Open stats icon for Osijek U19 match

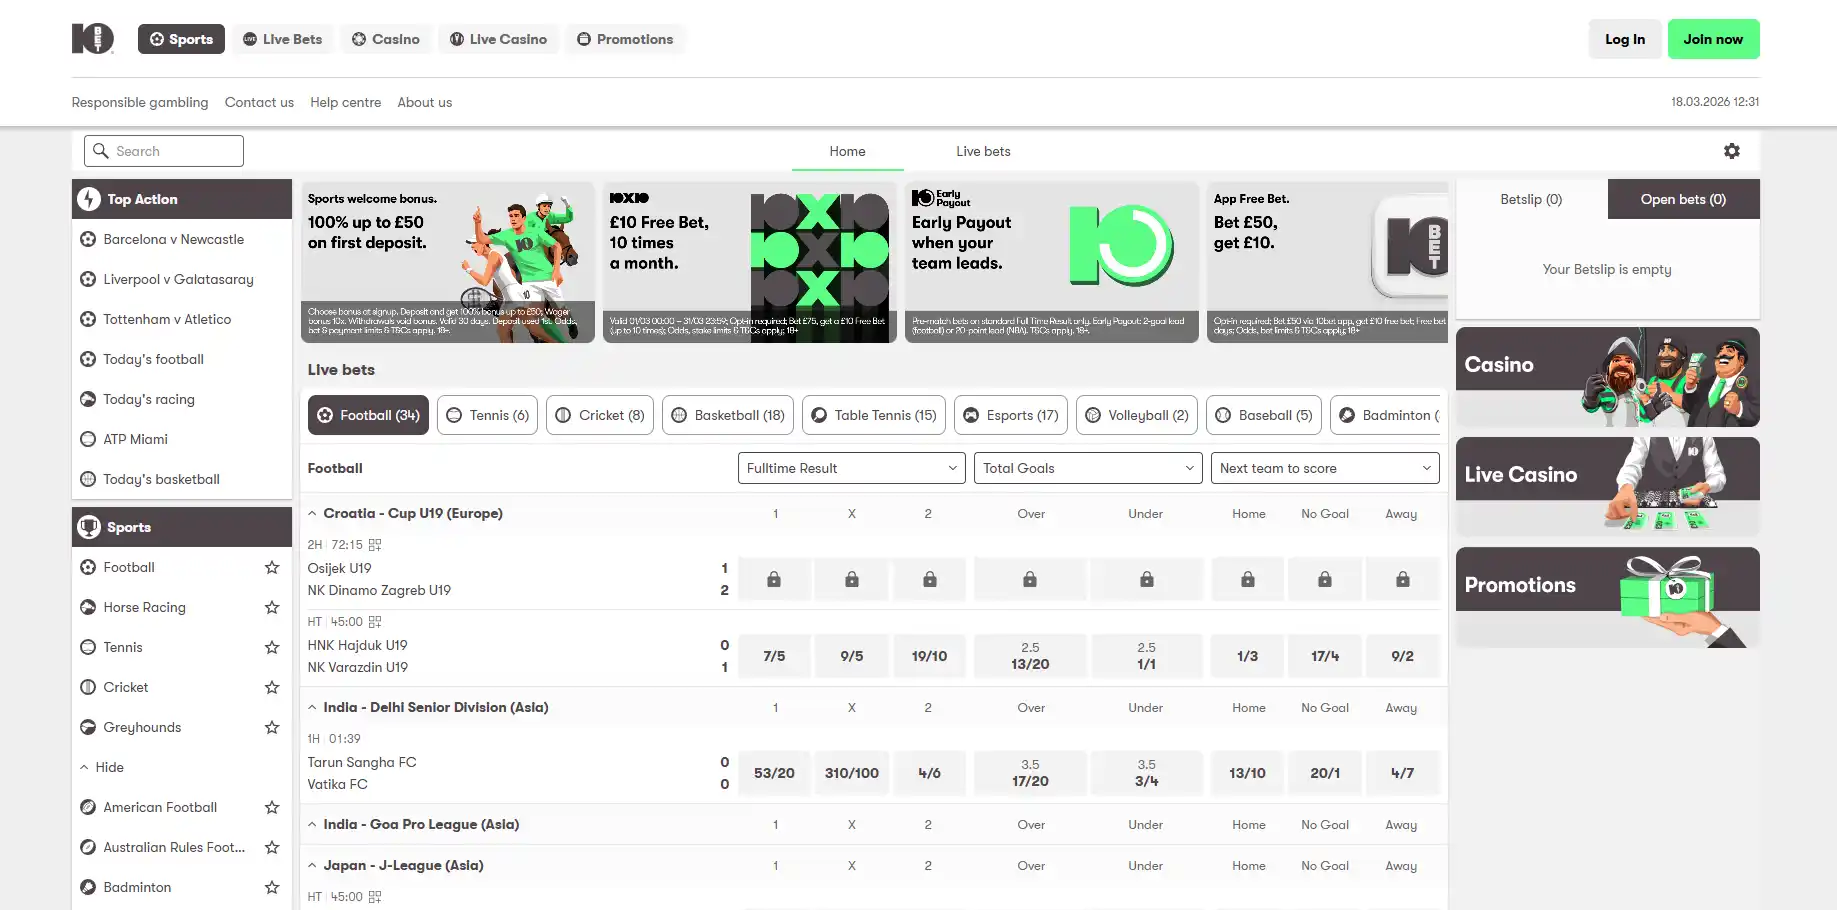(375, 545)
